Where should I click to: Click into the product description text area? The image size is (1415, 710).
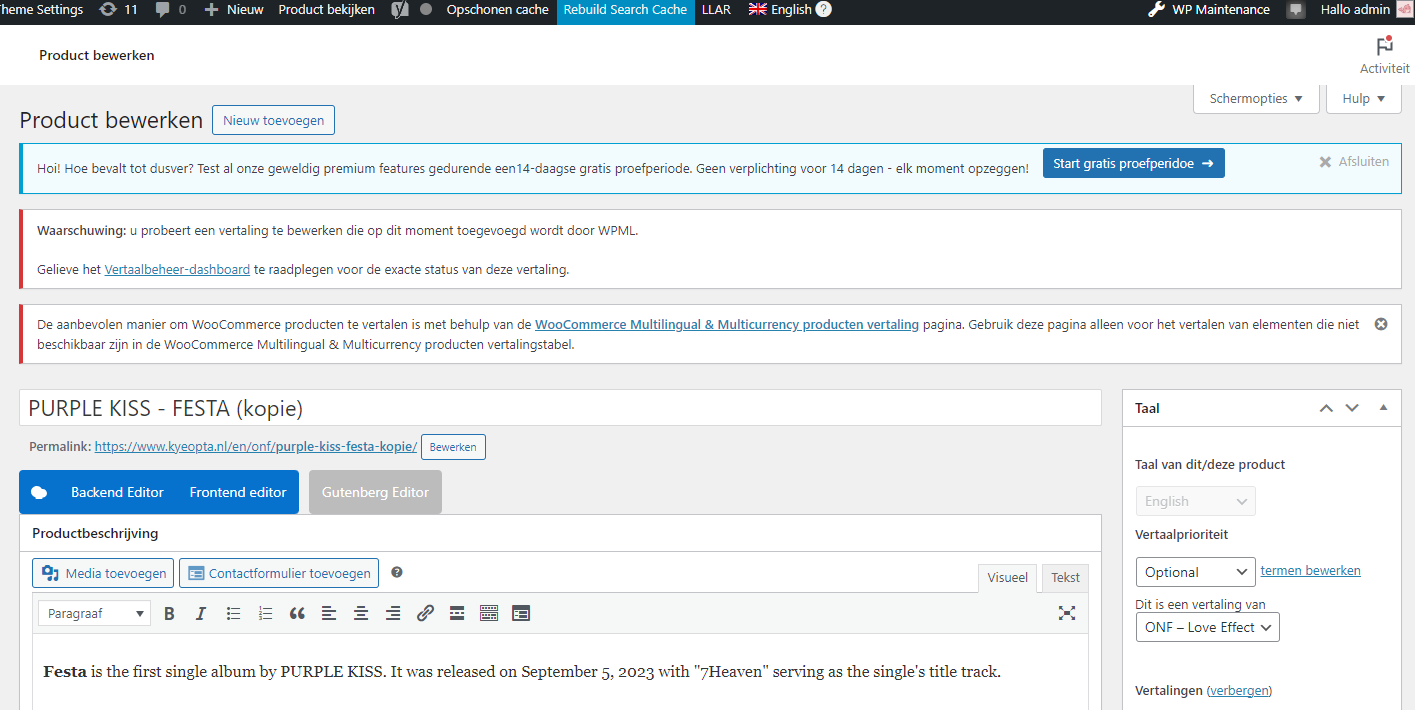tap(560, 672)
